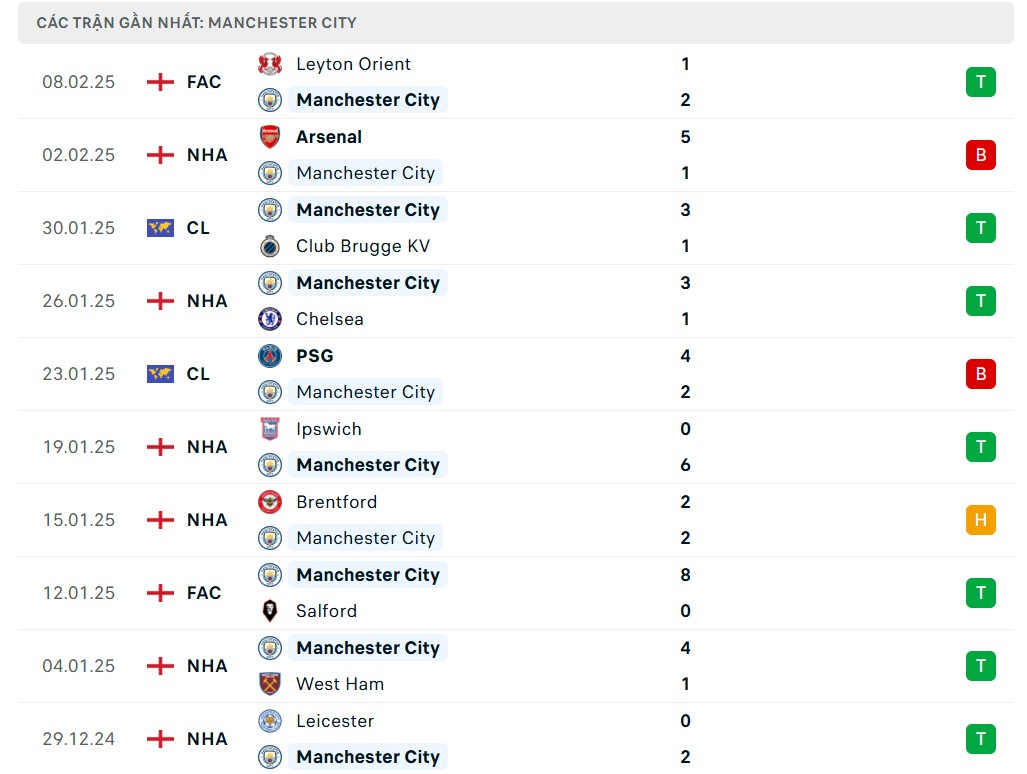The image size is (1027, 774).
Task: Click the Ipswich club crest icon
Action: (270, 429)
